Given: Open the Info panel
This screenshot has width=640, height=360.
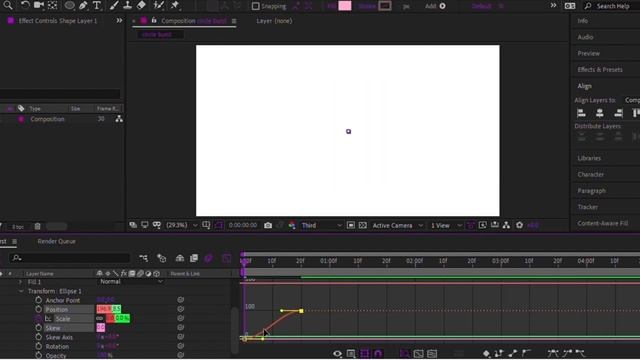Looking at the screenshot, I should [x=582, y=21].
